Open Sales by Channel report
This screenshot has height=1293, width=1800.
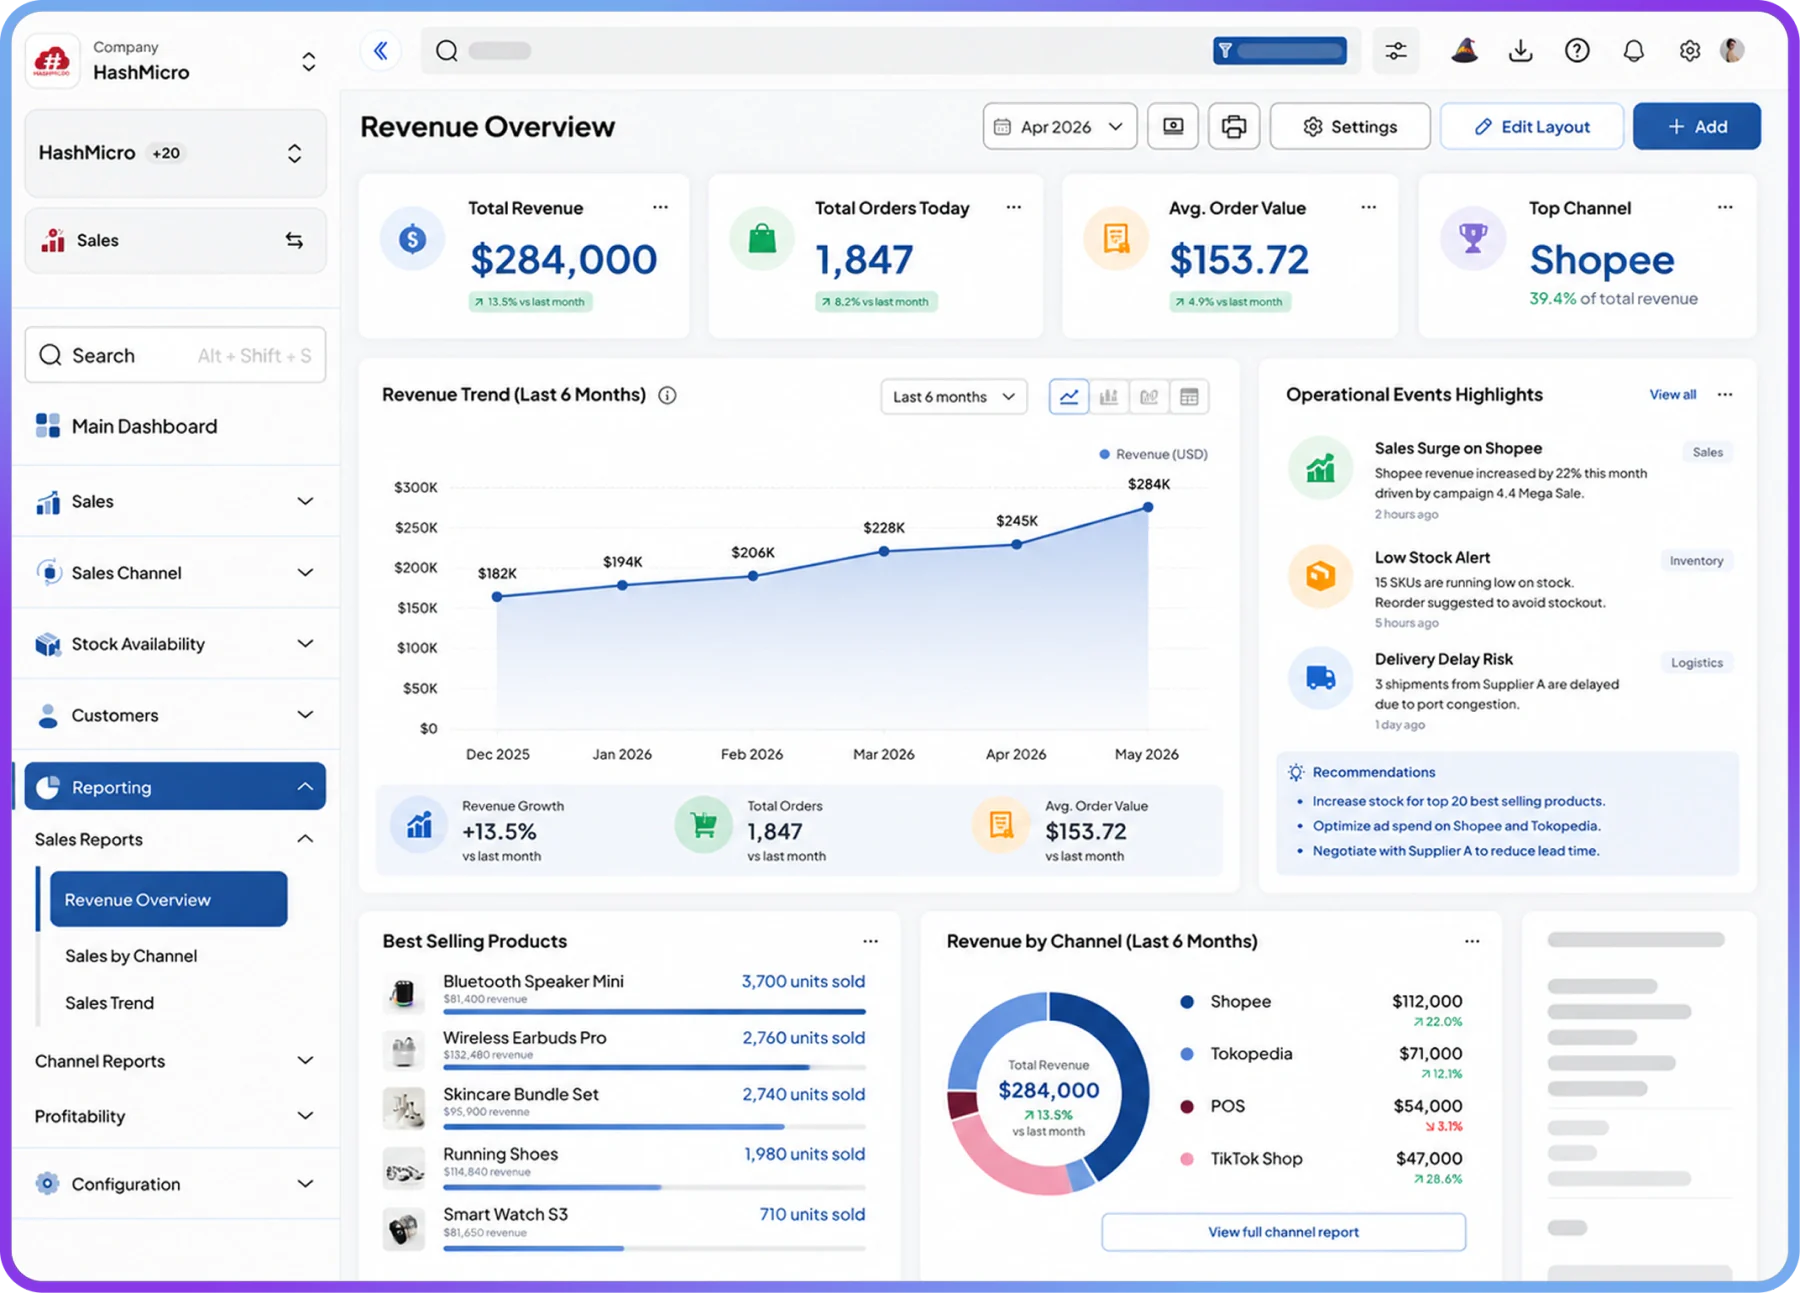click(x=131, y=956)
